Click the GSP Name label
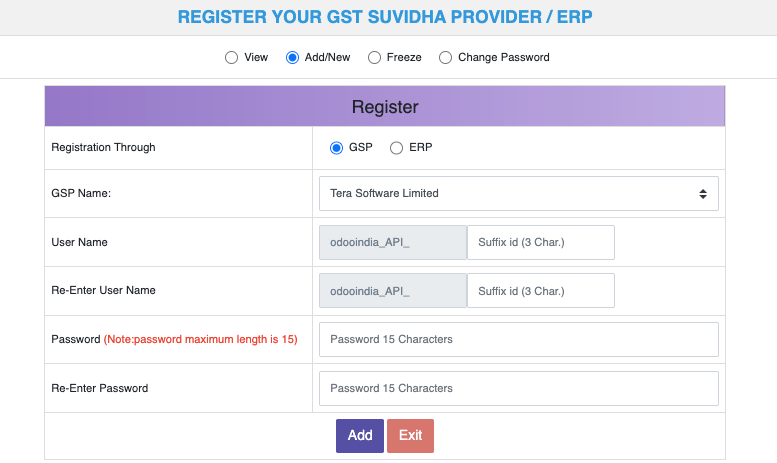The image size is (777, 463). point(81,194)
